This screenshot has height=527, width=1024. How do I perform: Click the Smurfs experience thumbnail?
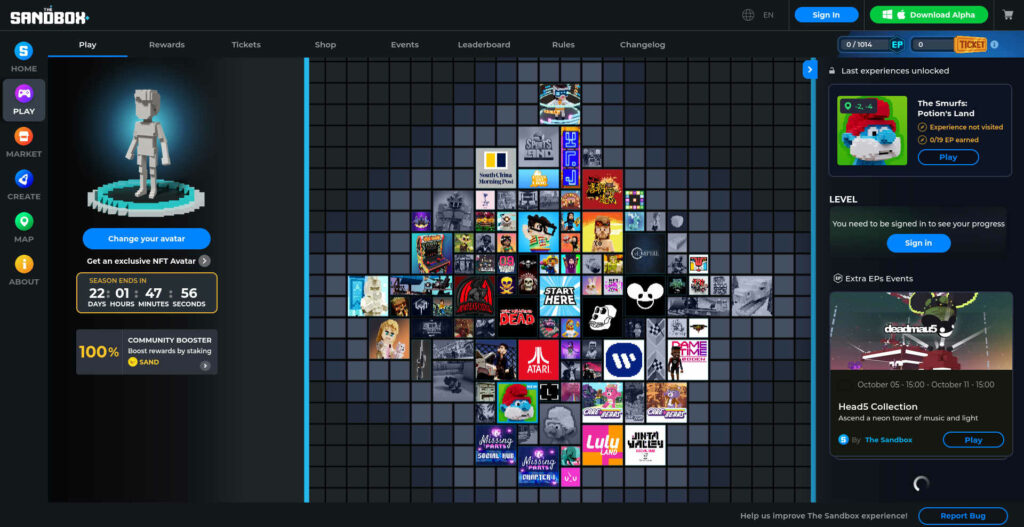872,131
